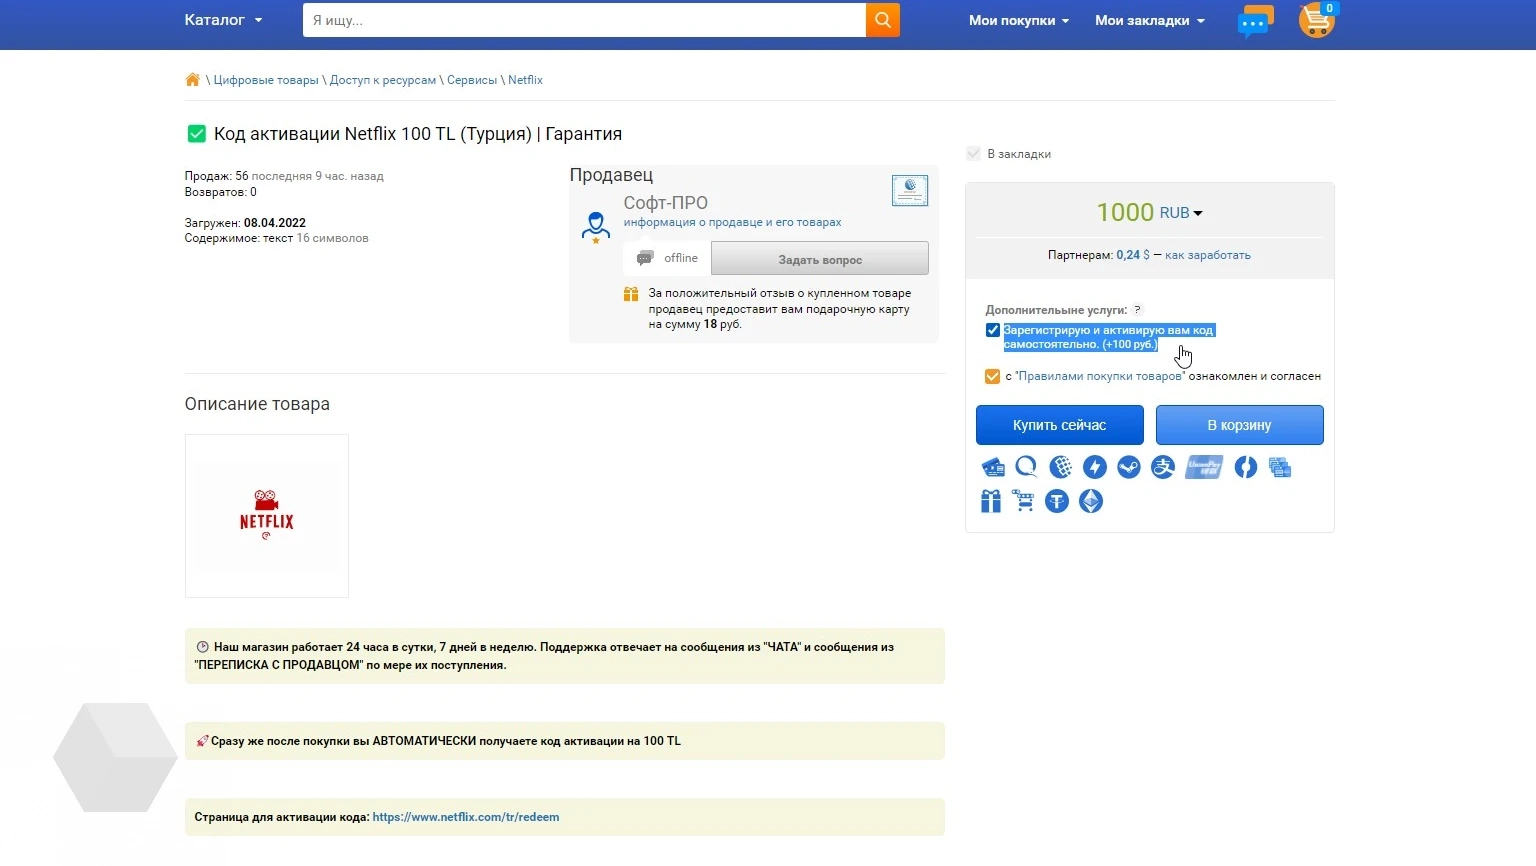
Task: Click the gift icon near positive review bonus
Action: click(x=631, y=294)
